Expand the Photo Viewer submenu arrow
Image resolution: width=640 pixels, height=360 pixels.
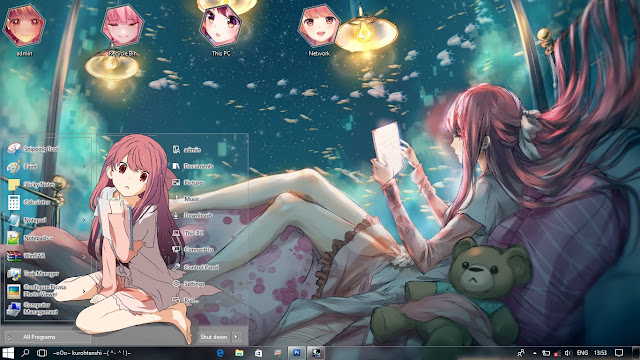(x=84, y=291)
